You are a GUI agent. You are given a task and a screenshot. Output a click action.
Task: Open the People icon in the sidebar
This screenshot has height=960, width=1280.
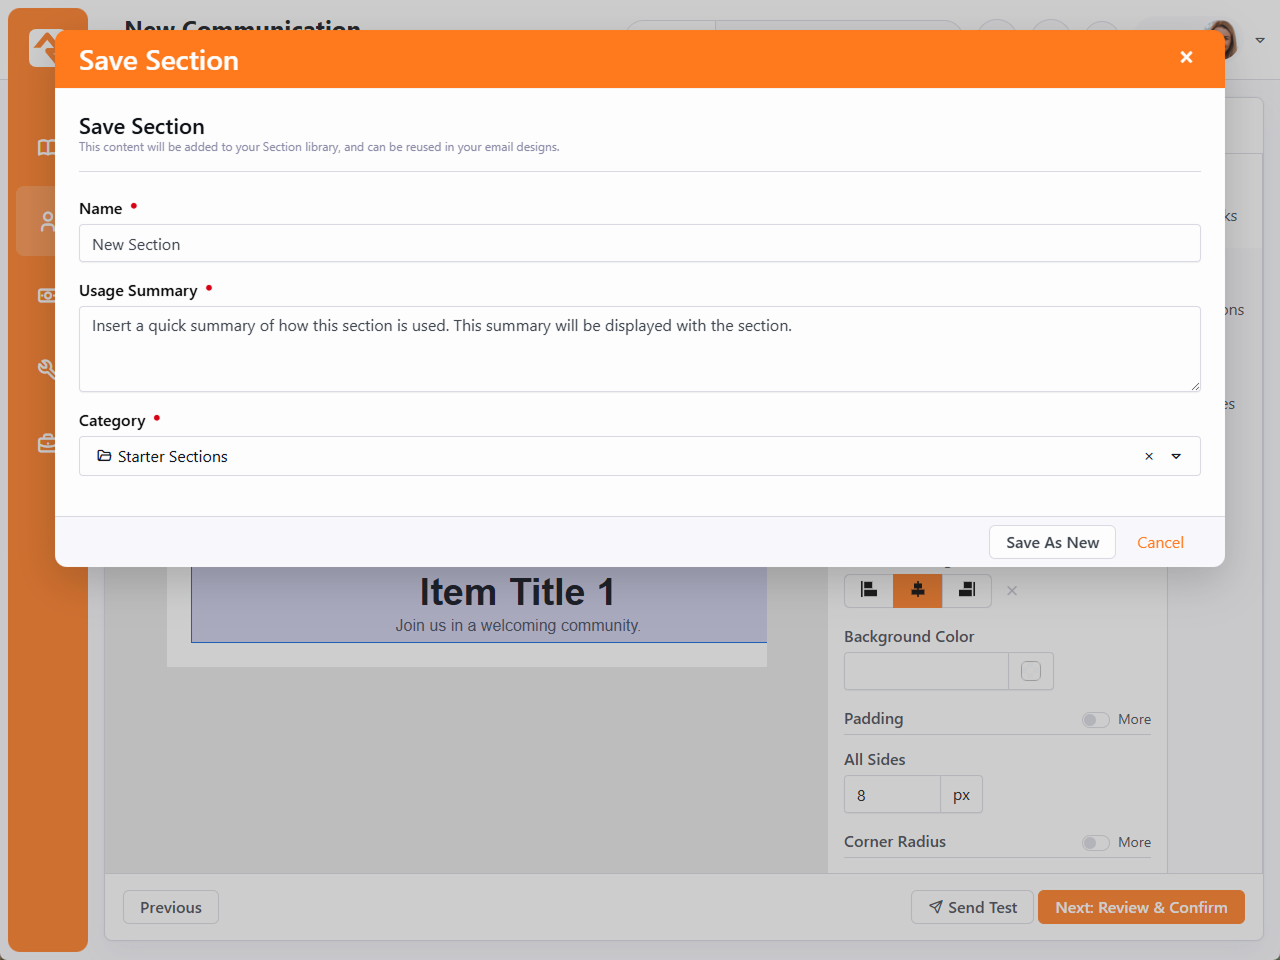pos(47,221)
